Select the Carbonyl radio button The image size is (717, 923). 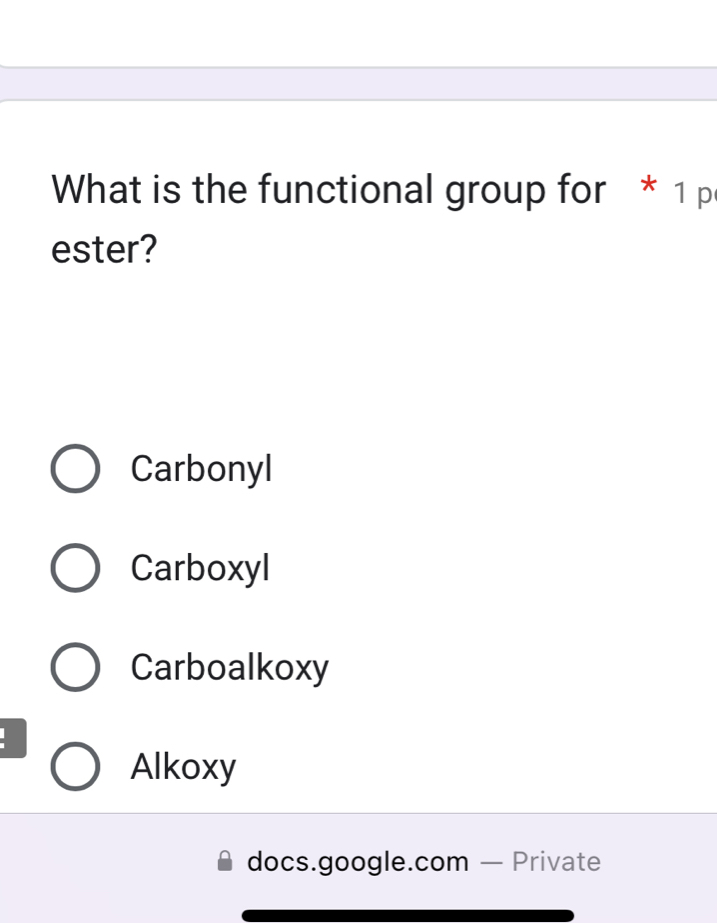pos(75,469)
